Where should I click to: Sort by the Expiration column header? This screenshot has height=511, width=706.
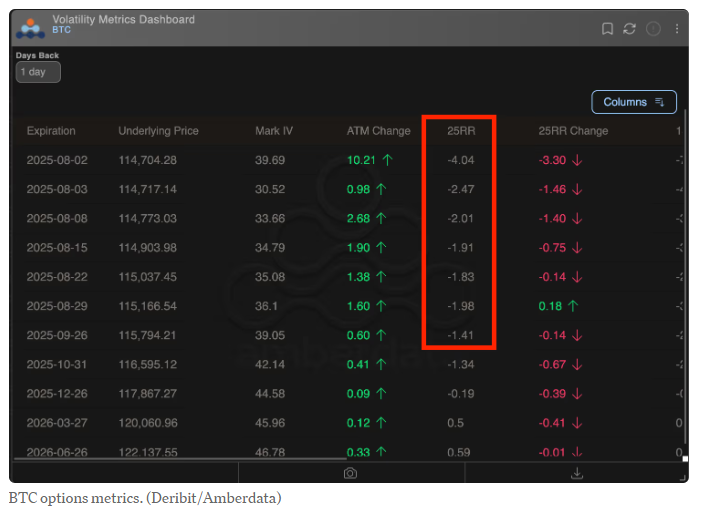click(x=51, y=131)
